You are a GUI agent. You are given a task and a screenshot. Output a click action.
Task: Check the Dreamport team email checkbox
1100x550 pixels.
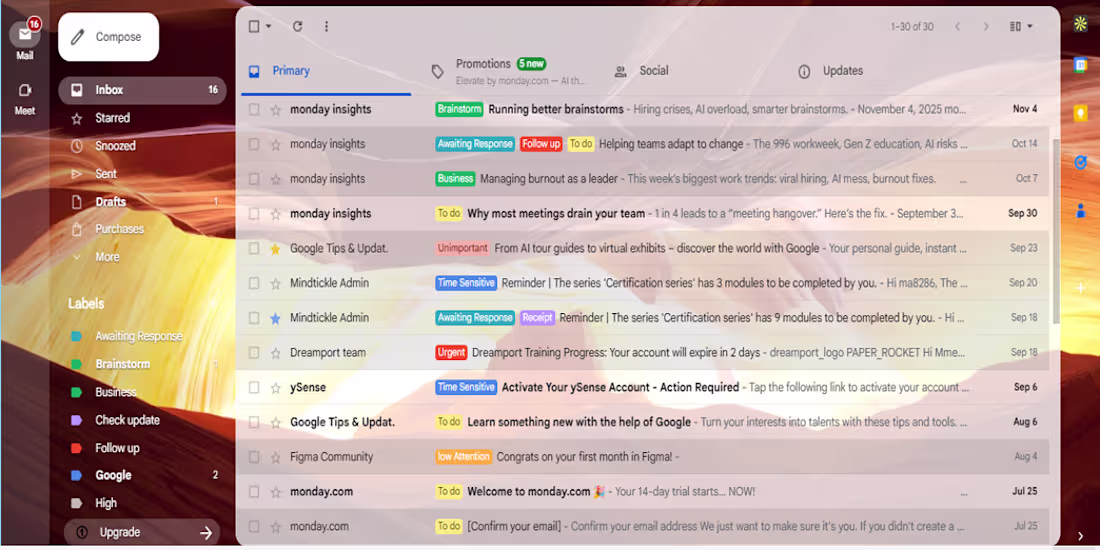click(254, 352)
